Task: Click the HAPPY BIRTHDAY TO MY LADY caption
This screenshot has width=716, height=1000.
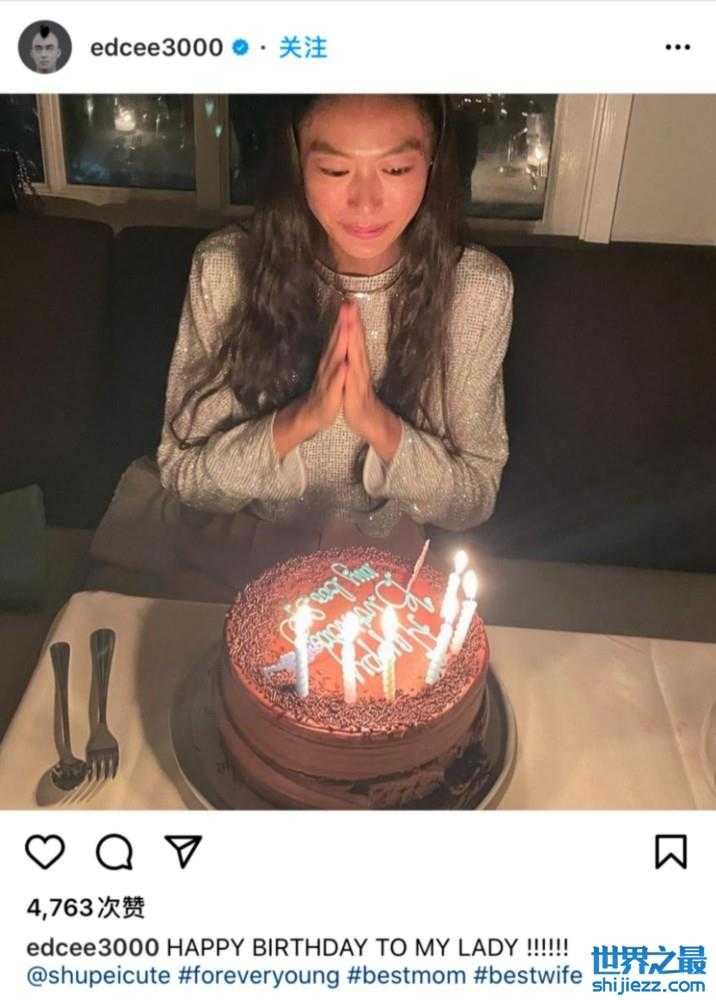Action: pyautogui.click(x=367, y=947)
